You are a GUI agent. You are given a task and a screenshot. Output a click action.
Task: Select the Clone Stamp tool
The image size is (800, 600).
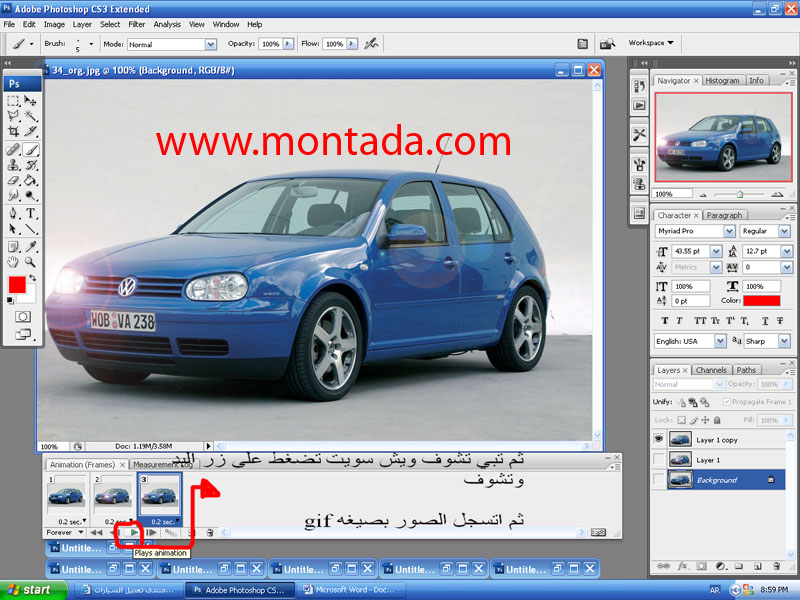(x=14, y=165)
